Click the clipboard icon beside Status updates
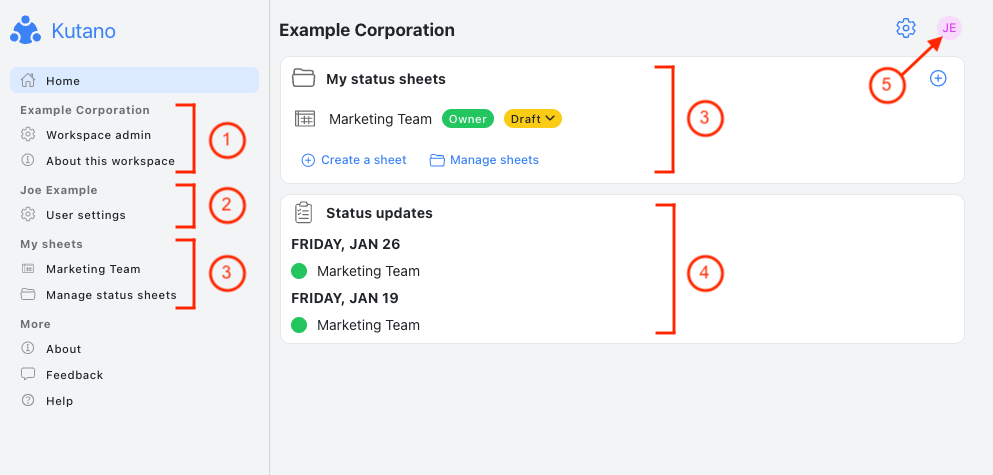 point(303,212)
